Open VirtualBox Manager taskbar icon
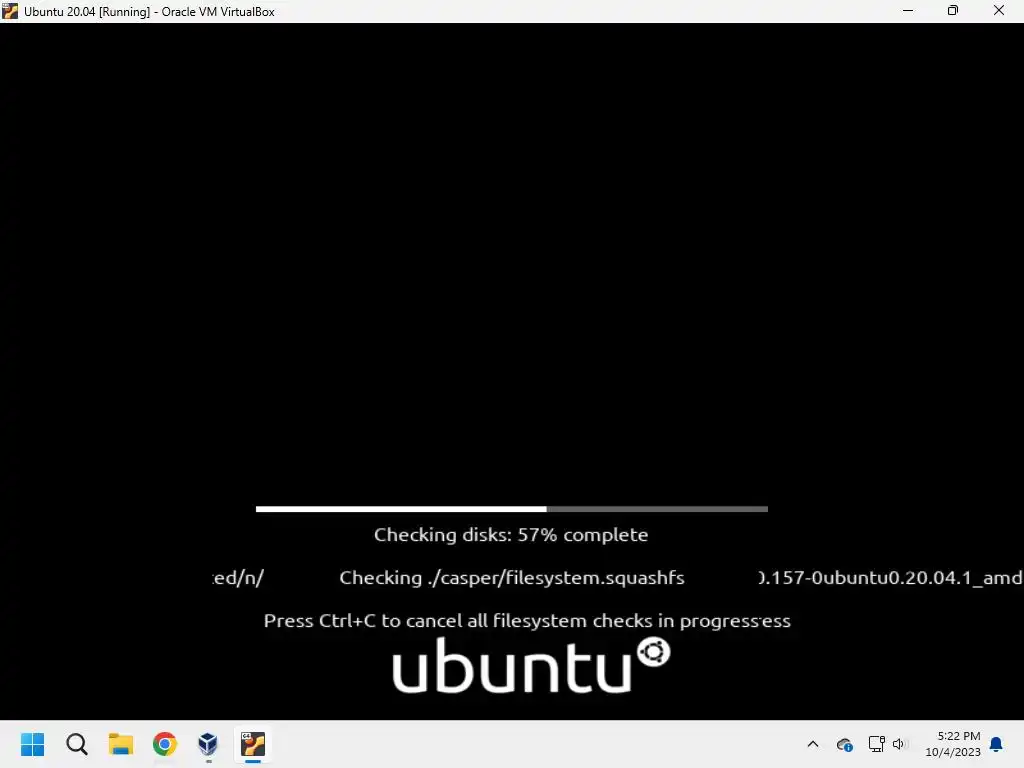The image size is (1024, 768). pos(208,744)
